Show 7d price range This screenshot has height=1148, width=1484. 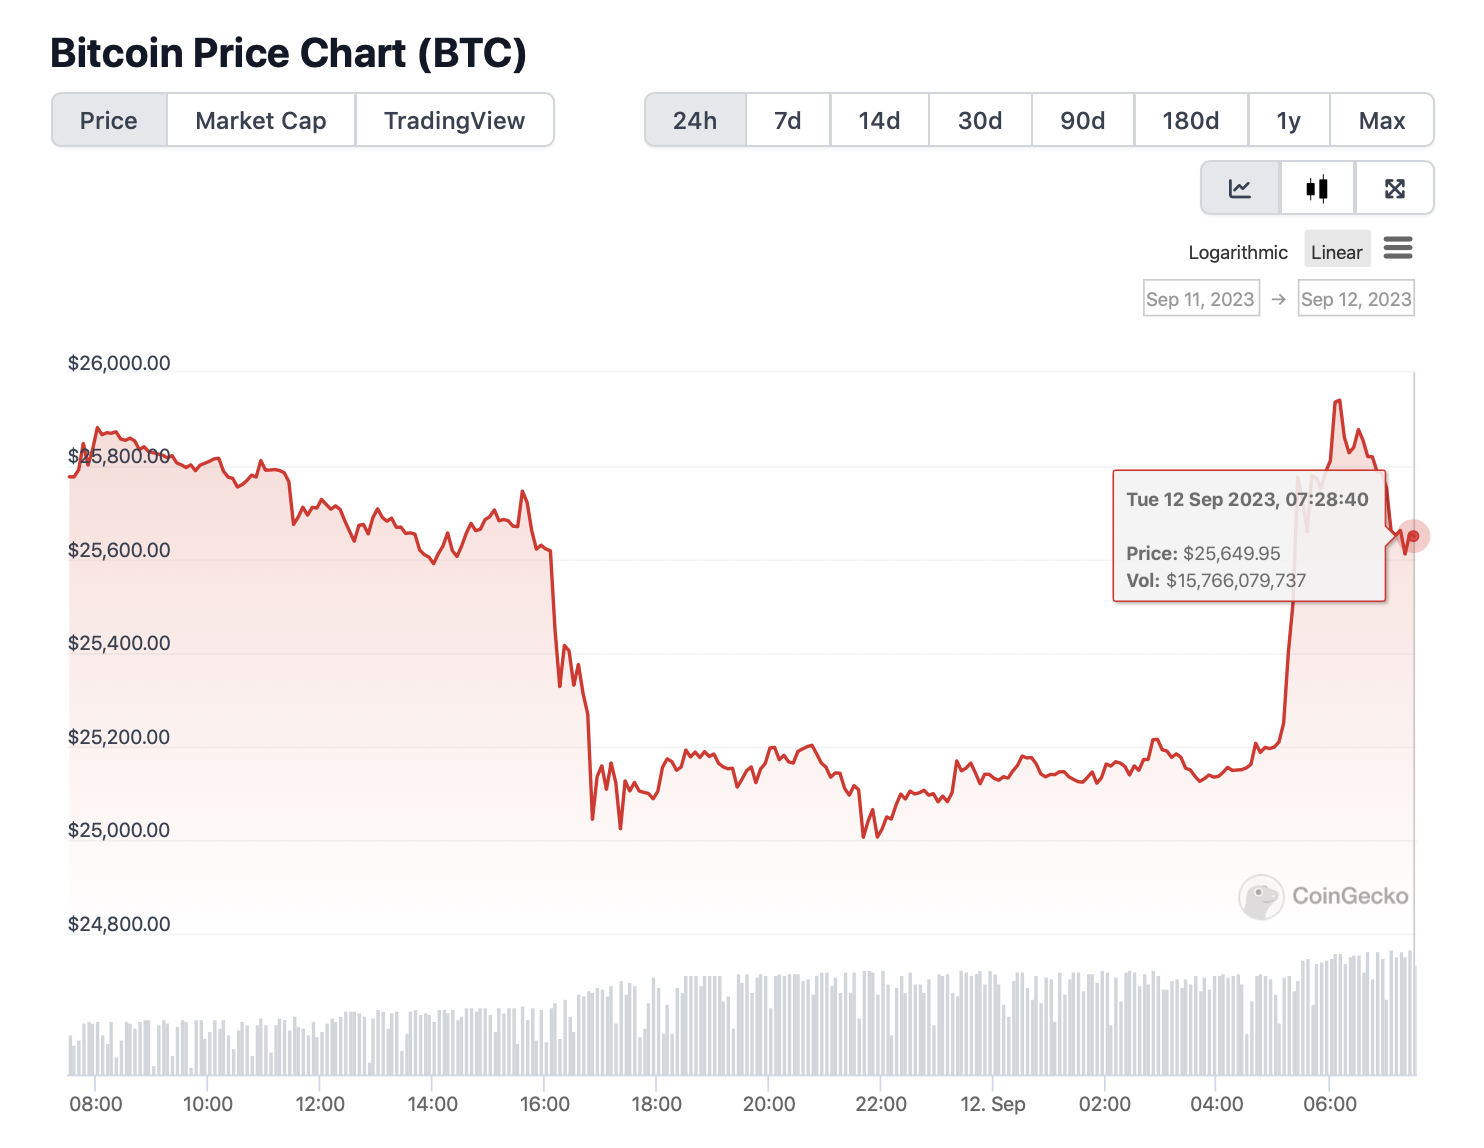tap(788, 121)
